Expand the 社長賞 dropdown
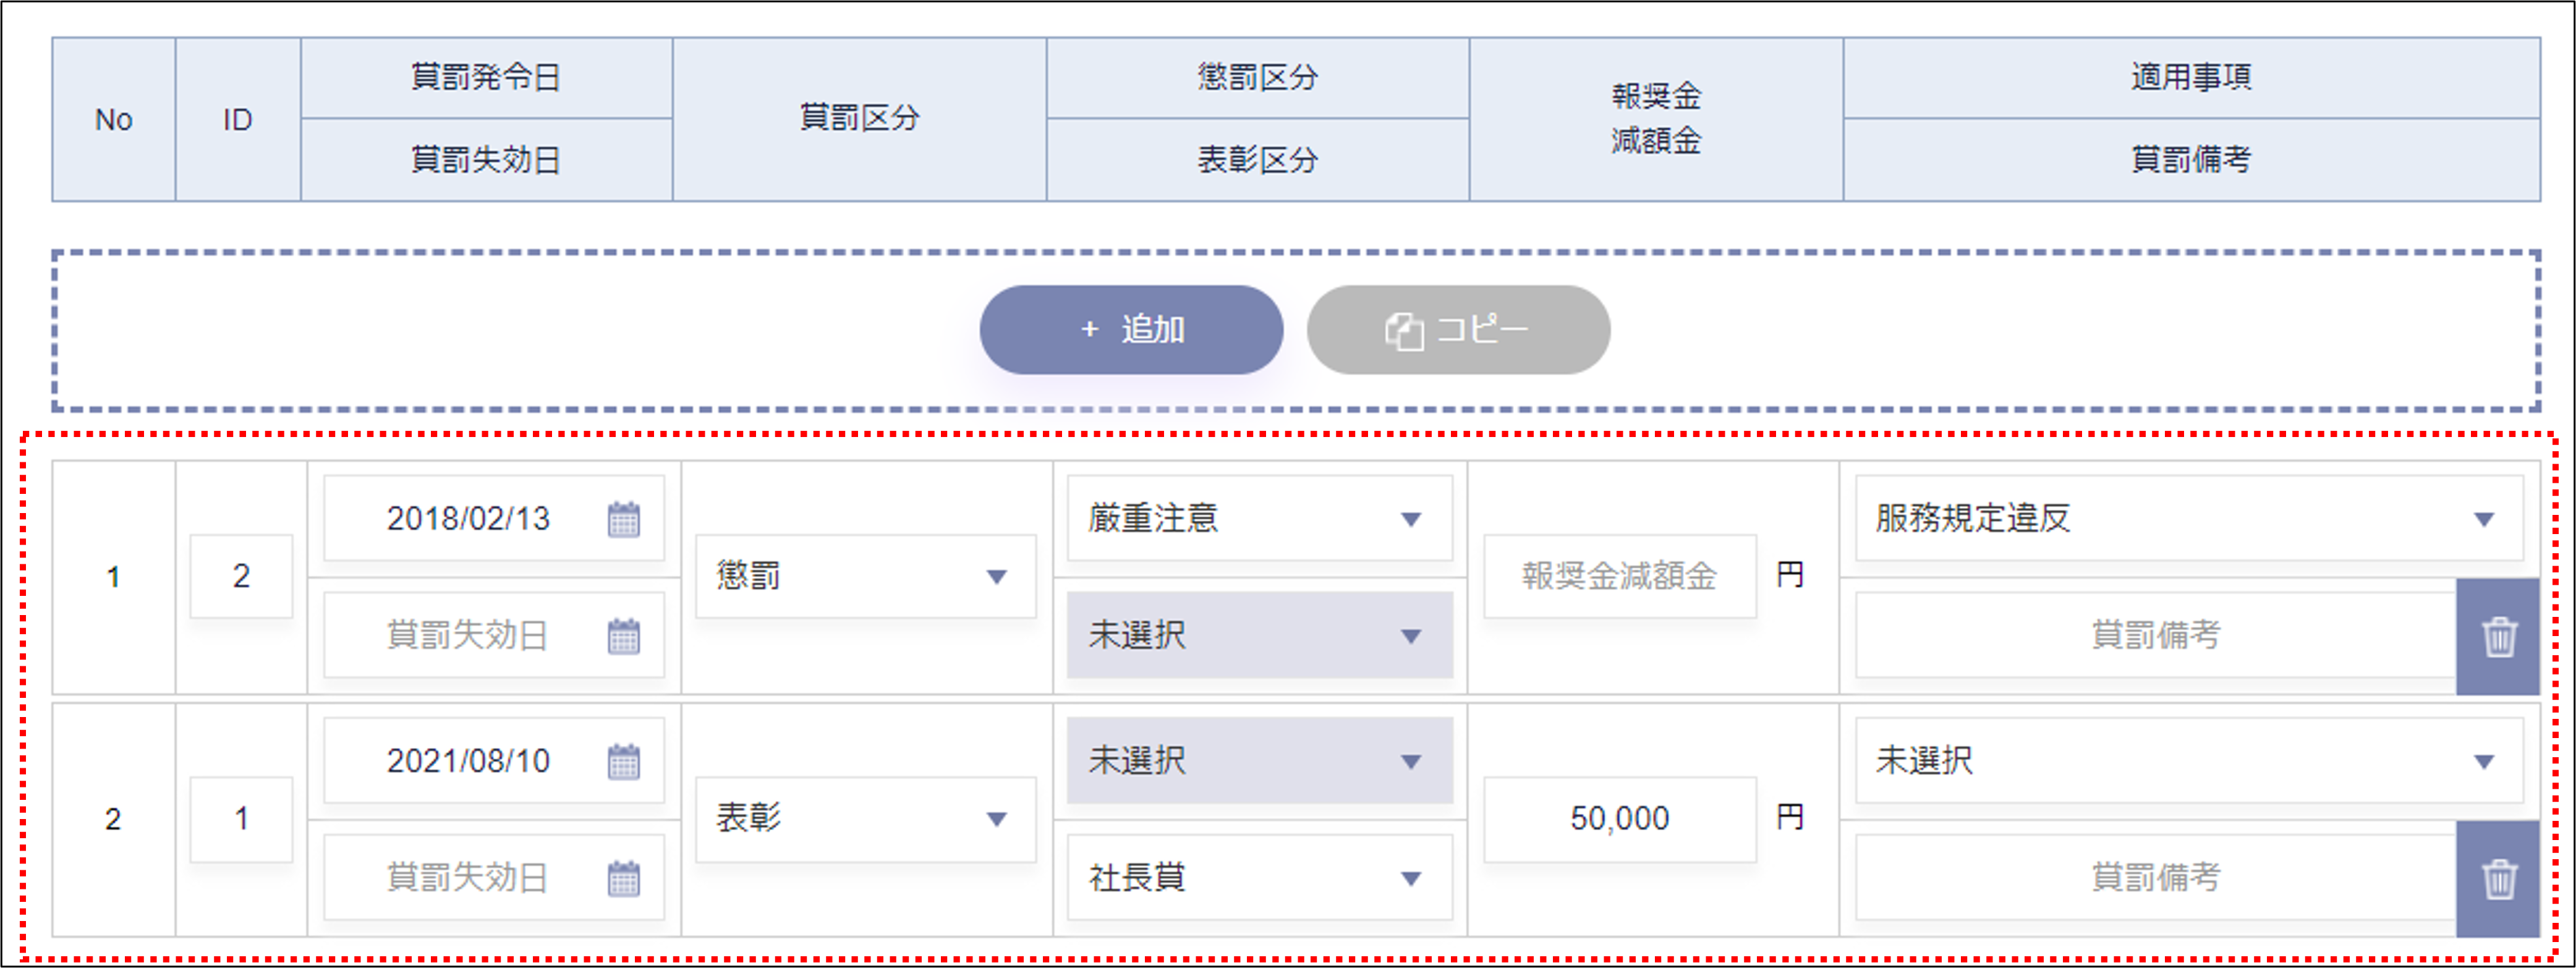Screen dimensions: 2576x968 [x=1259, y=879]
